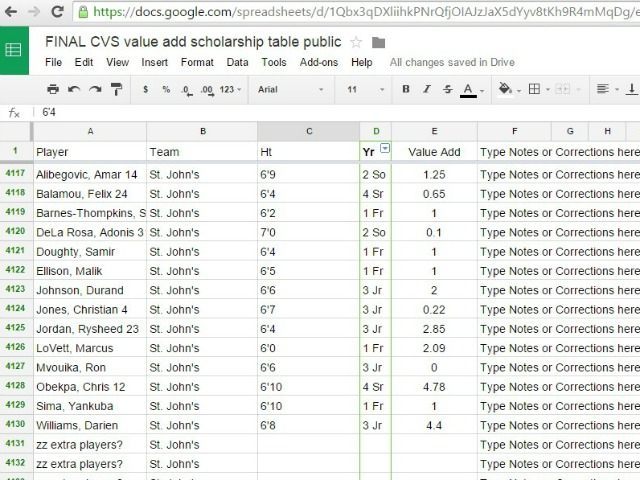
Task: Select cell 'Jordan, Rysheed 23'
Action: point(90,329)
